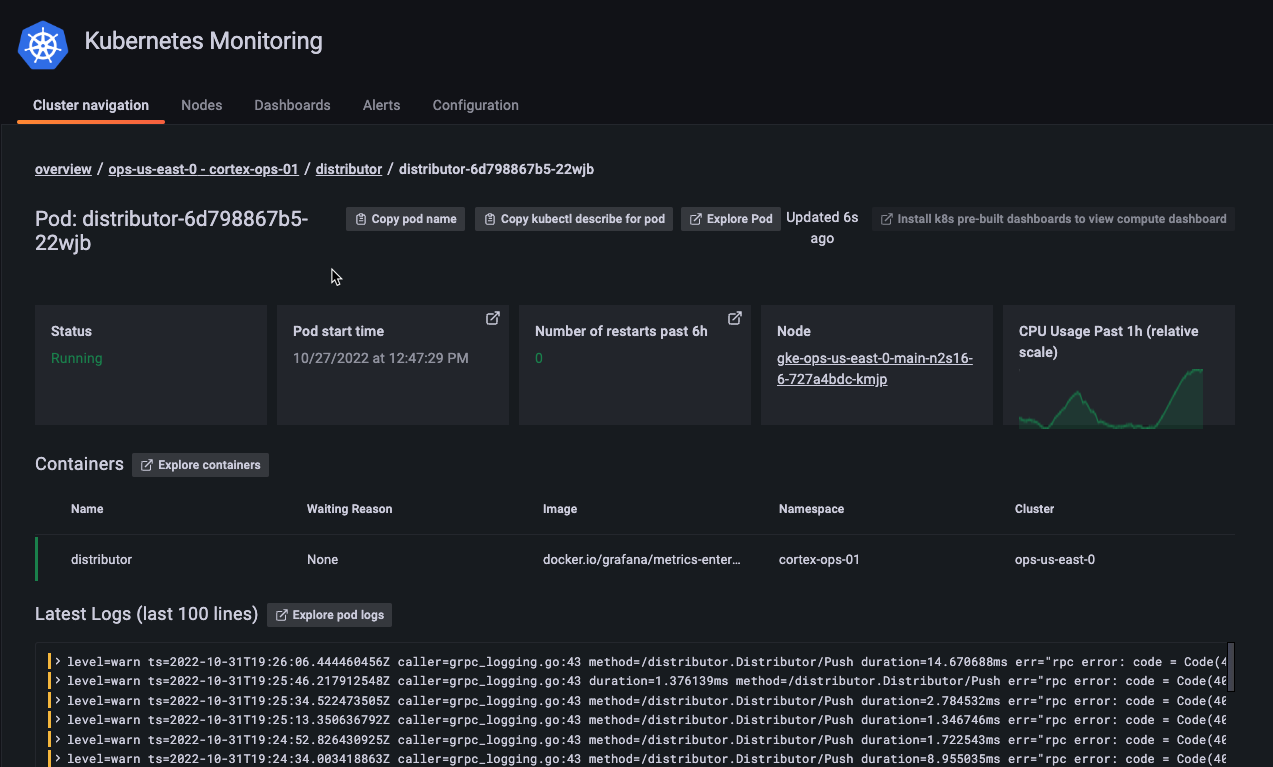This screenshot has width=1273, height=767.
Task: Click the Running status value
Action: pyautogui.click(x=77, y=358)
